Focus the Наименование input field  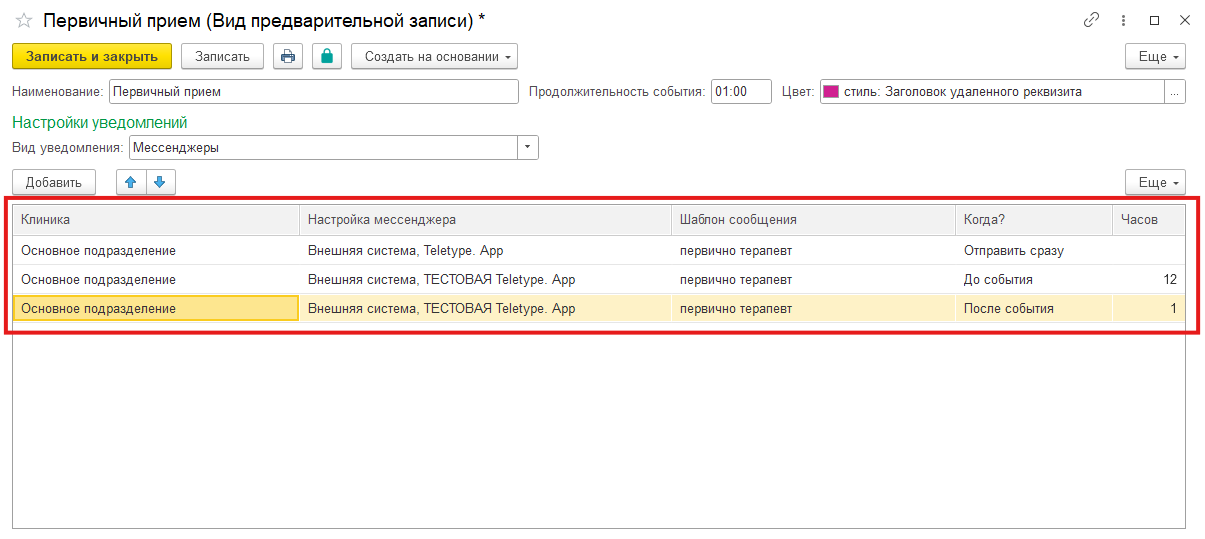coord(314,92)
